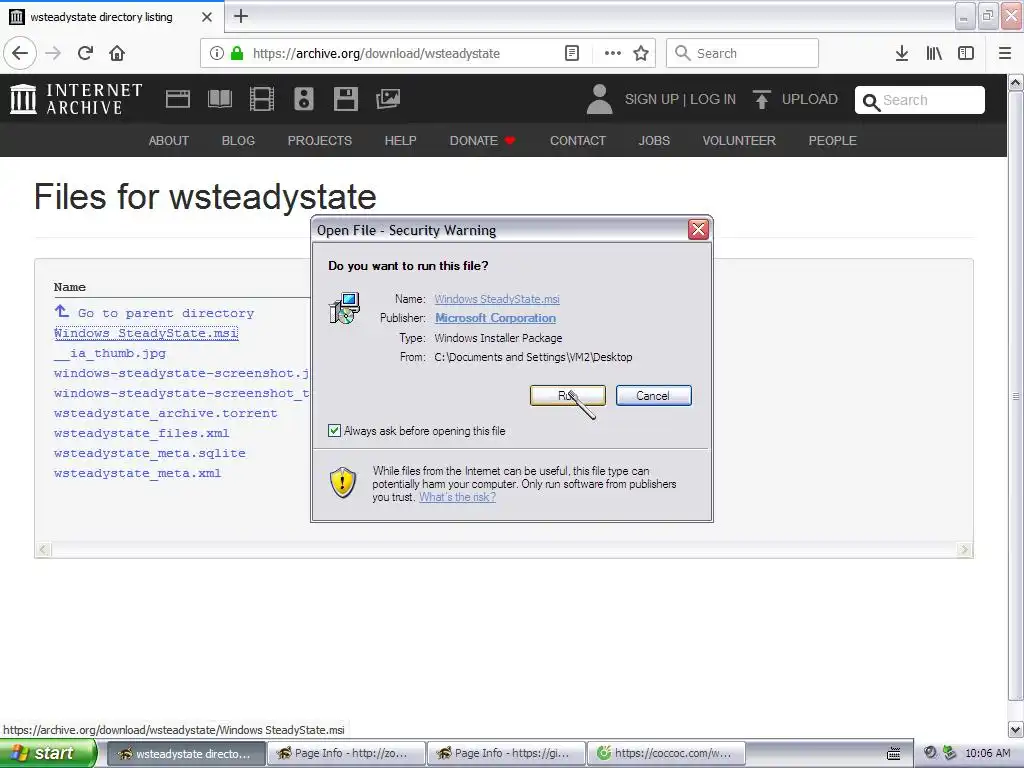The image size is (1024, 768).
Task: Open wsteadystate_meta.xml link
Action: coord(137,473)
